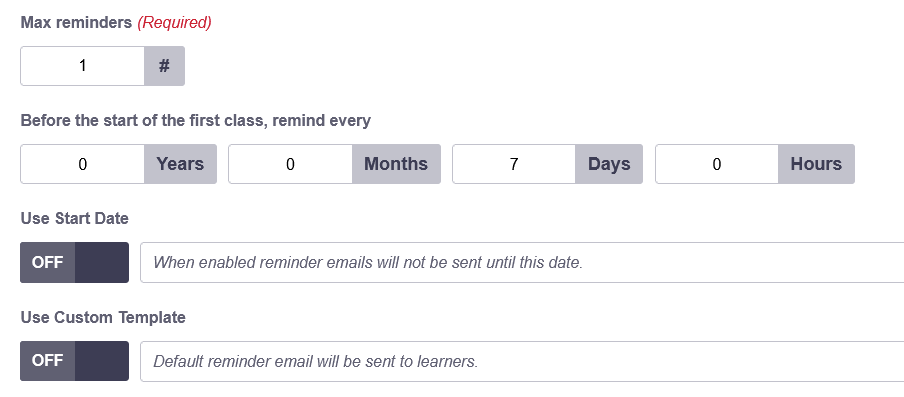This screenshot has height=397, width=904.
Task: Click the dark handle of Use Start Date switch
Action: (x=102, y=262)
